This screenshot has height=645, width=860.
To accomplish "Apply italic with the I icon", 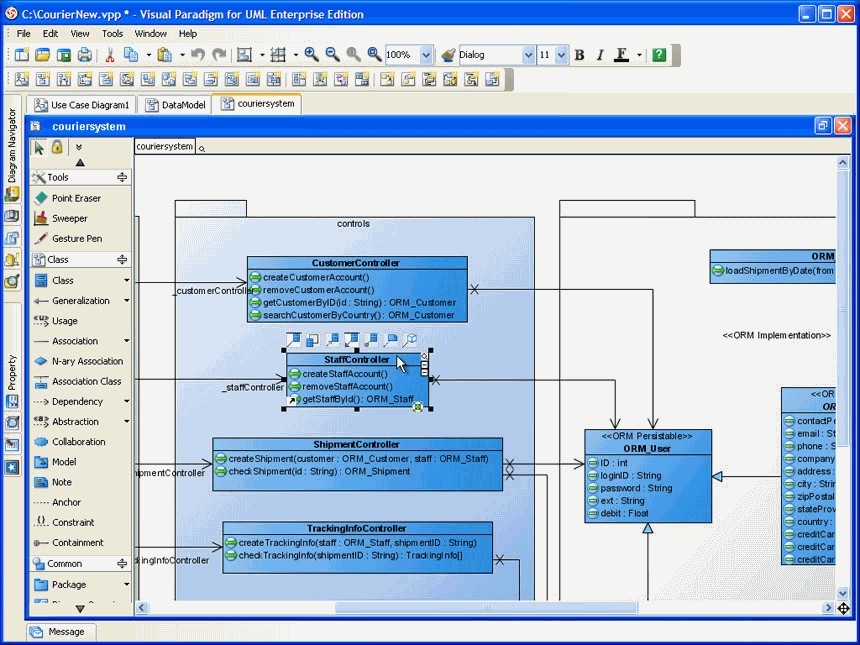I will (600, 54).
